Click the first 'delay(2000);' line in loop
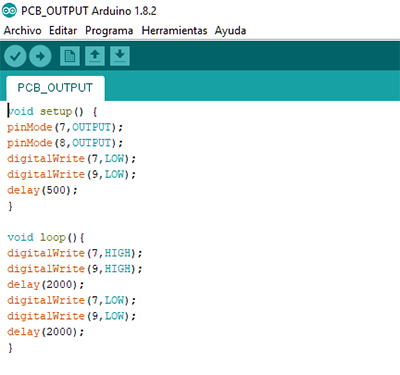 click(x=46, y=285)
